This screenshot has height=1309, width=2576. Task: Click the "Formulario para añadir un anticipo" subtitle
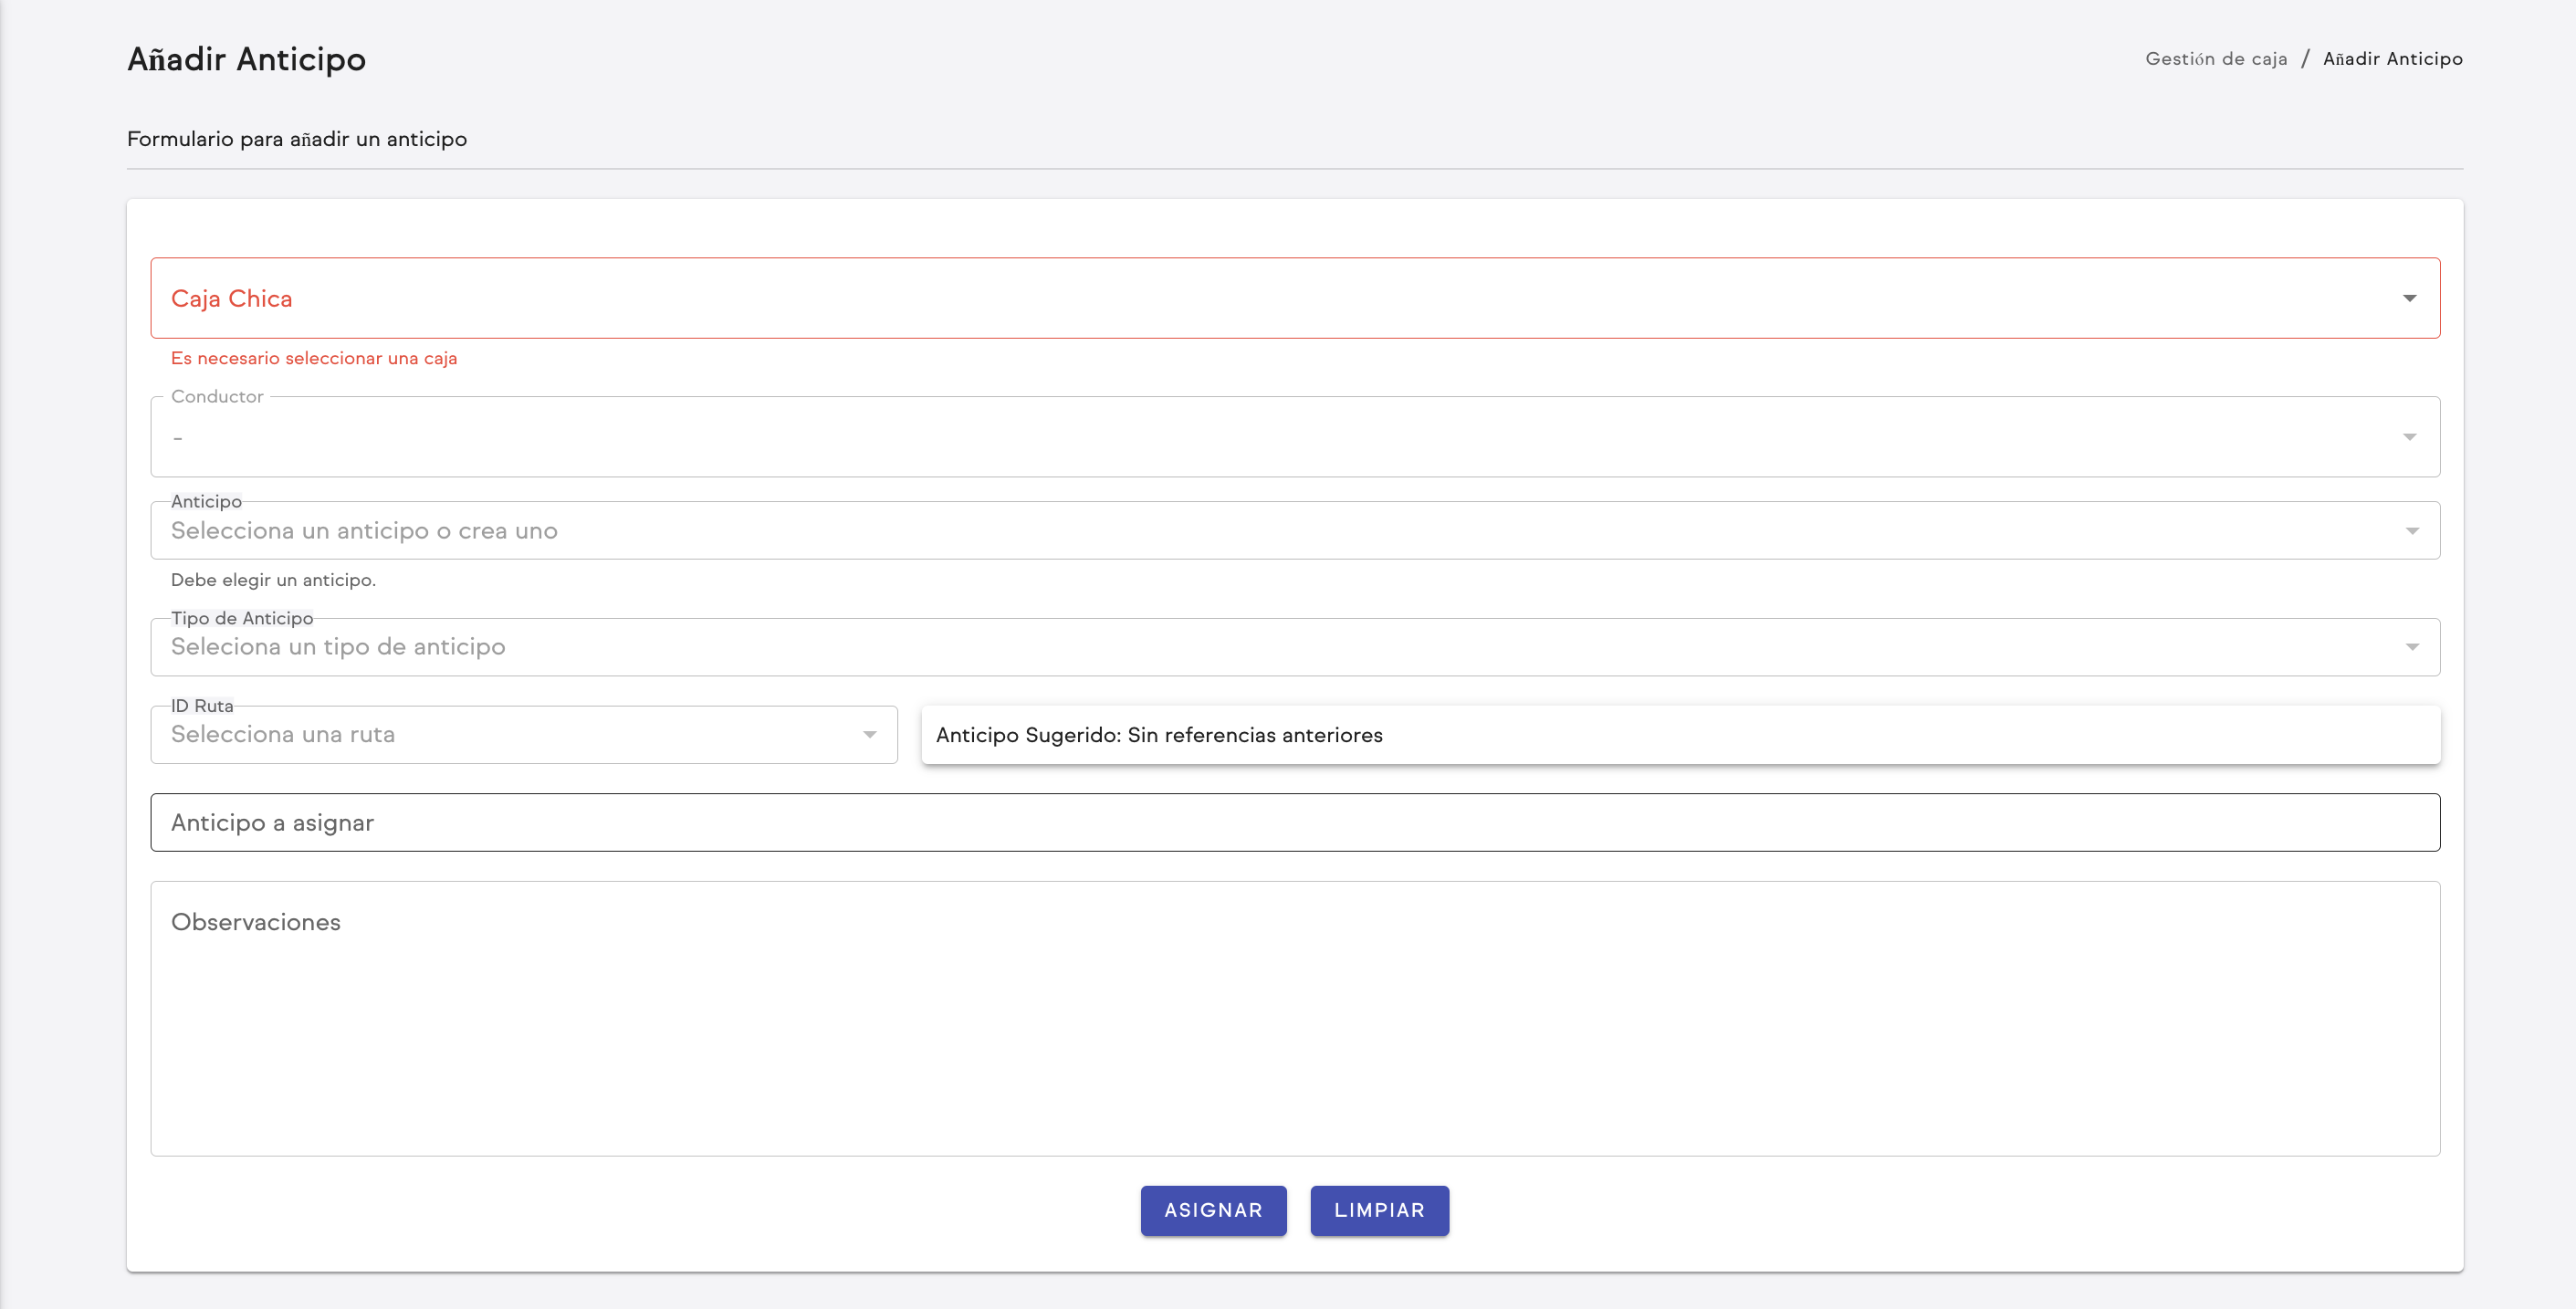click(x=297, y=139)
